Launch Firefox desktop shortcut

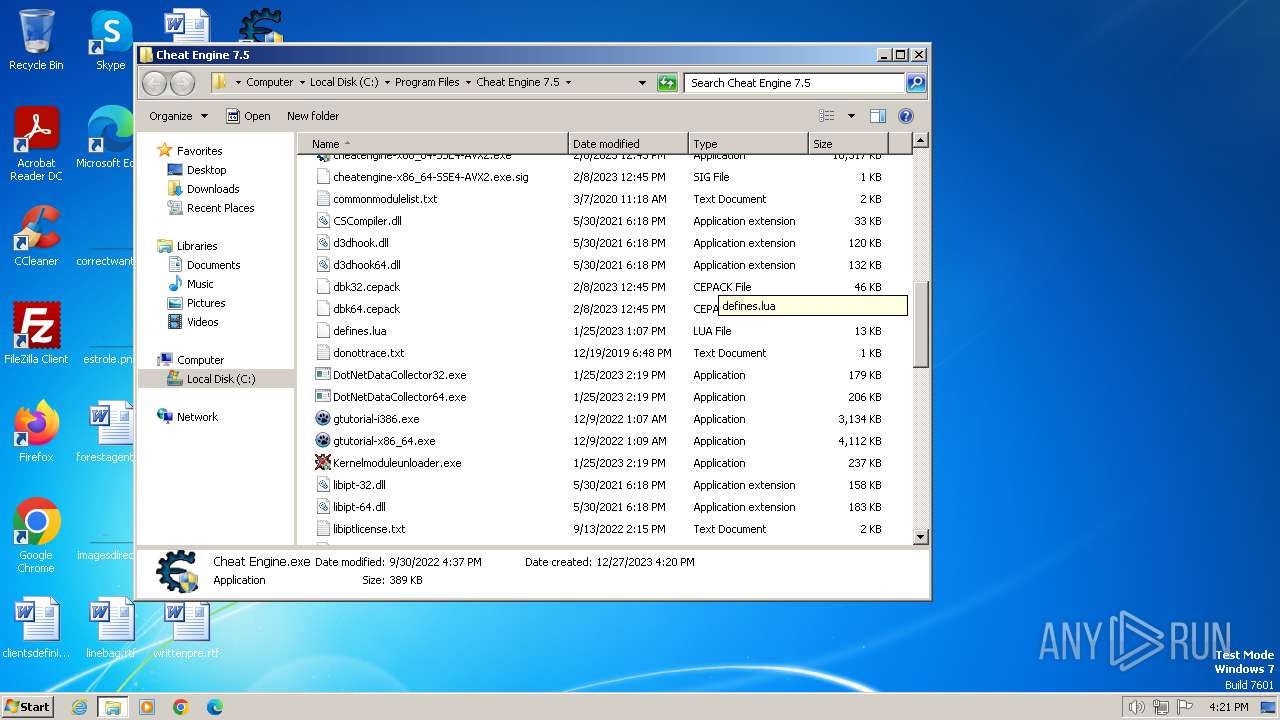36,431
